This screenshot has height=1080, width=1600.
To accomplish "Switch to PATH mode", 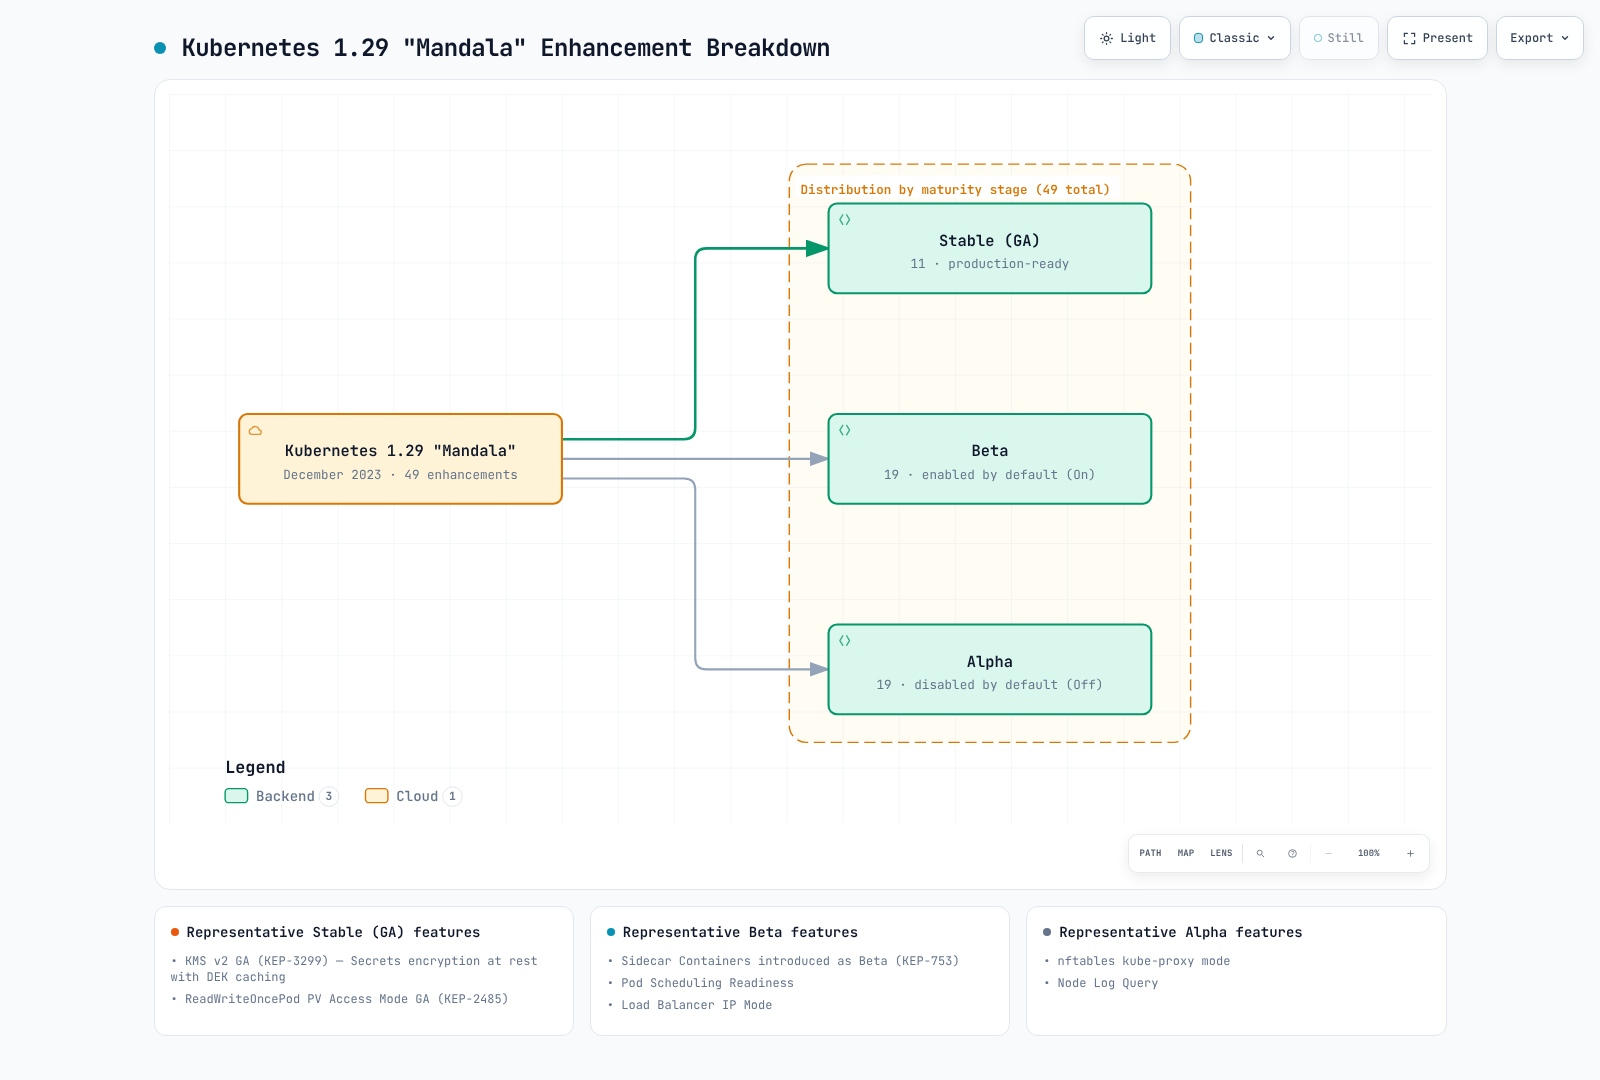I will 1150,854.
